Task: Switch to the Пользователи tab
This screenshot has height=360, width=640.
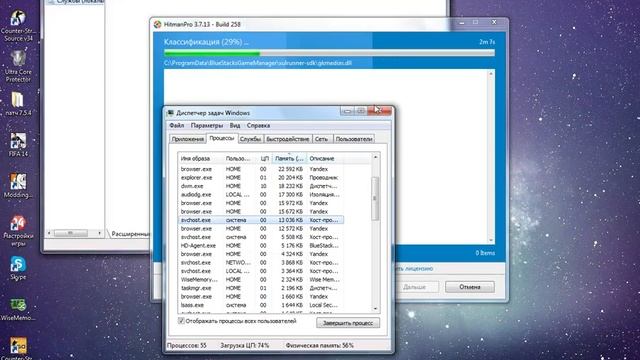Action: coord(354,139)
